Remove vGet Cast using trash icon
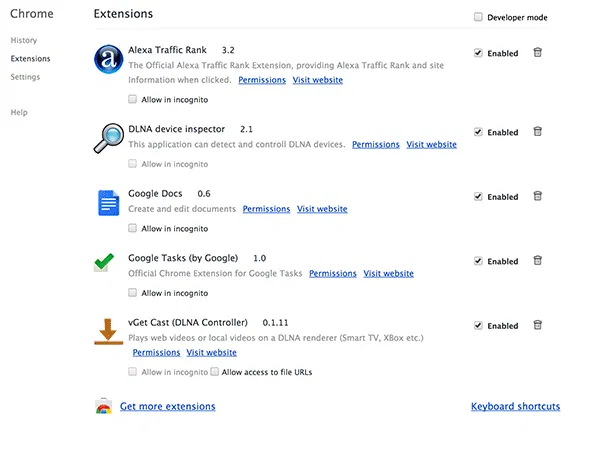 click(x=537, y=325)
